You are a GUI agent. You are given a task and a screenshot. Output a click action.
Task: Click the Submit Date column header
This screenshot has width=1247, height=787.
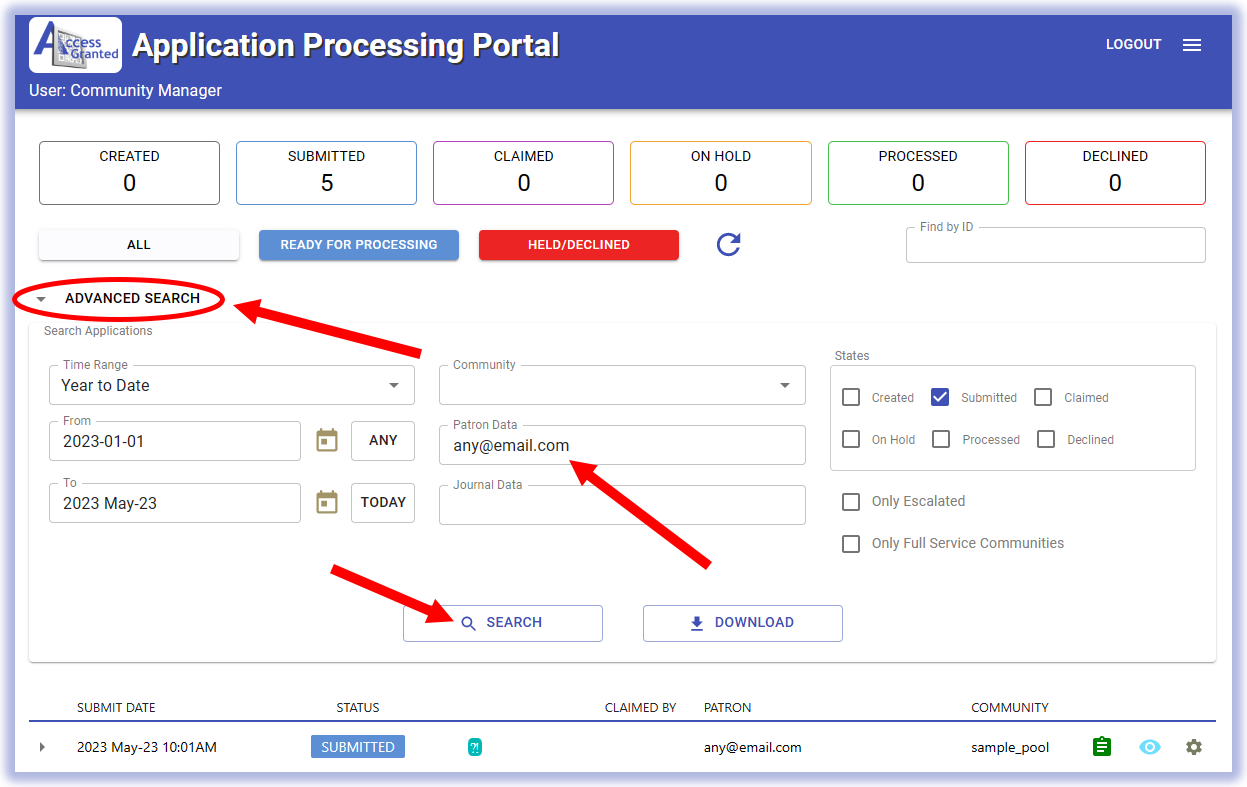pyautogui.click(x=116, y=707)
